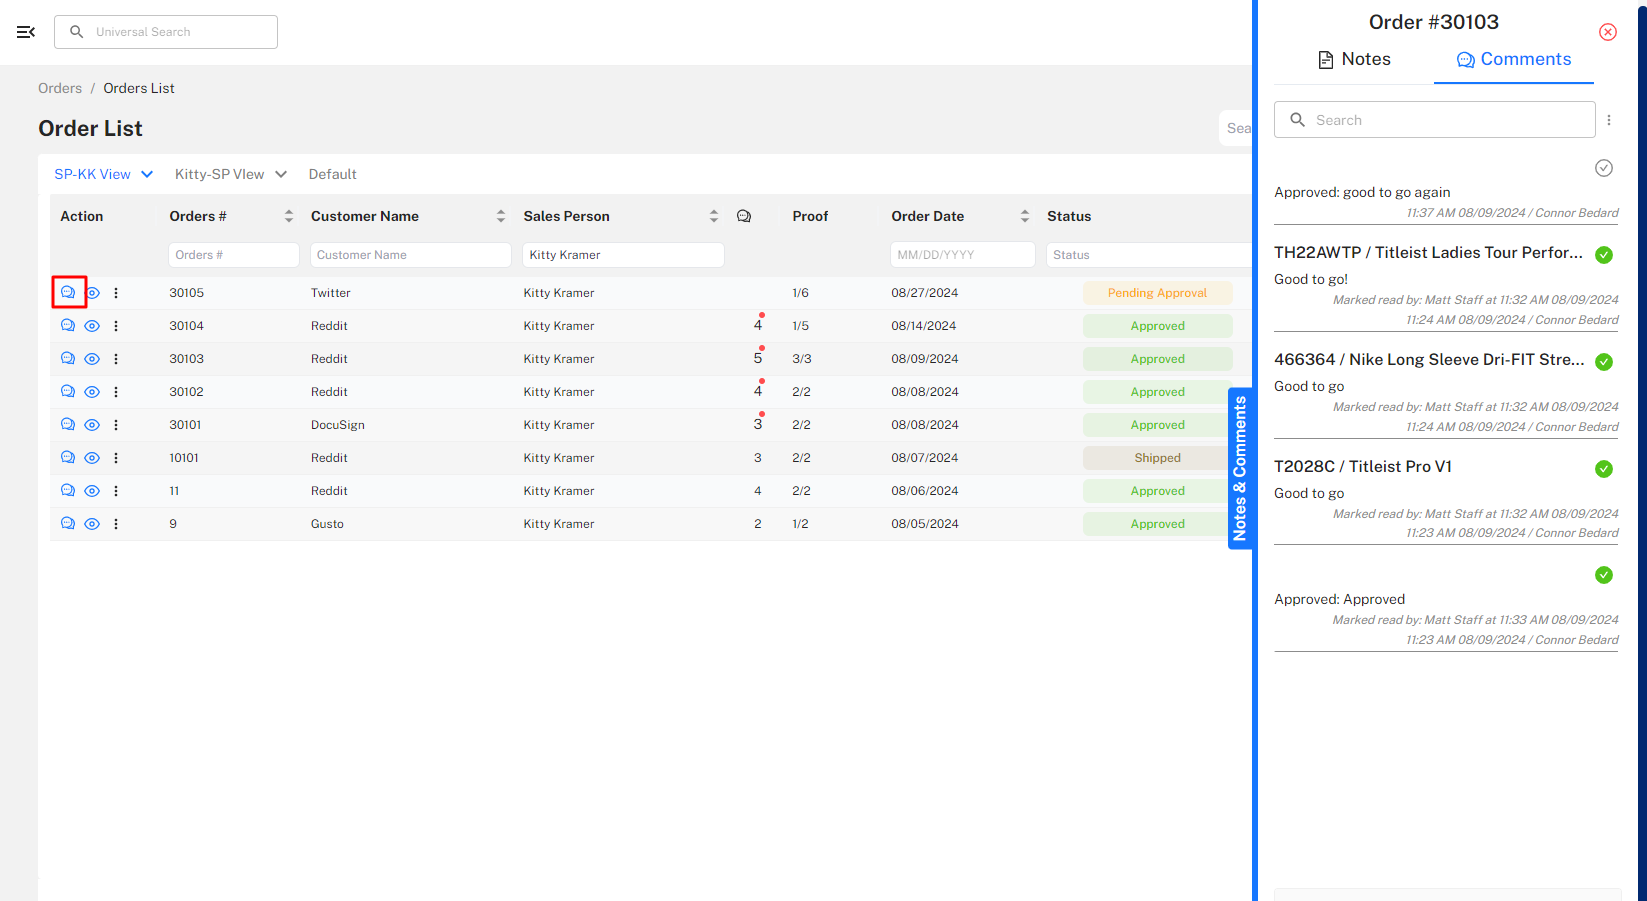Toggle the sidebar menu hamburger icon
The height and width of the screenshot is (901, 1647).
click(x=26, y=32)
